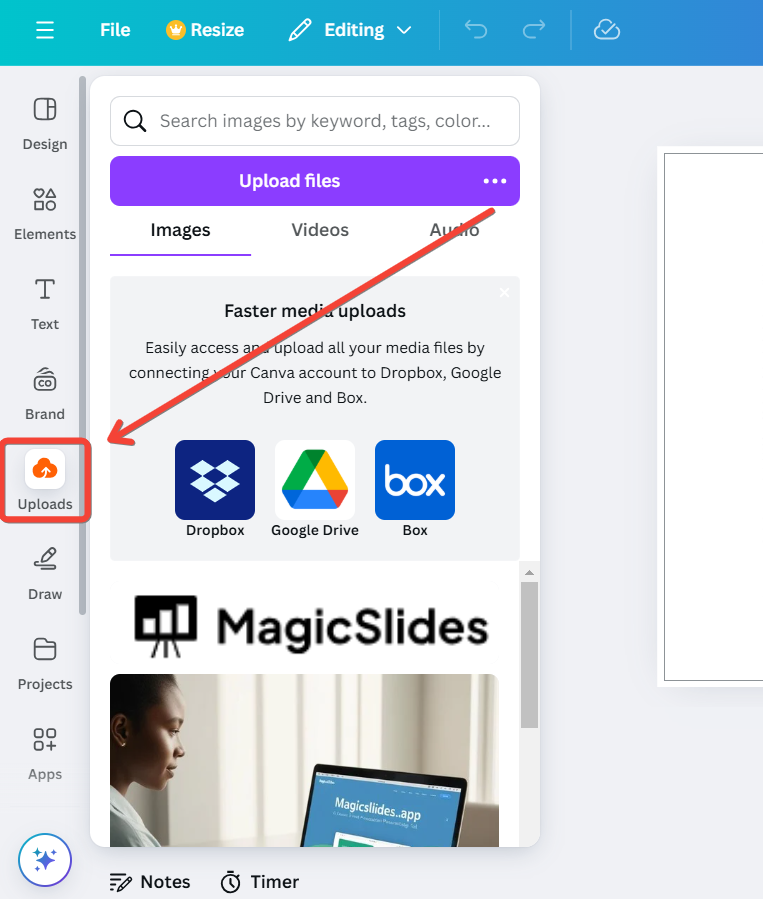Open the Design sidebar panel

pyautogui.click(x=45, y=123)
